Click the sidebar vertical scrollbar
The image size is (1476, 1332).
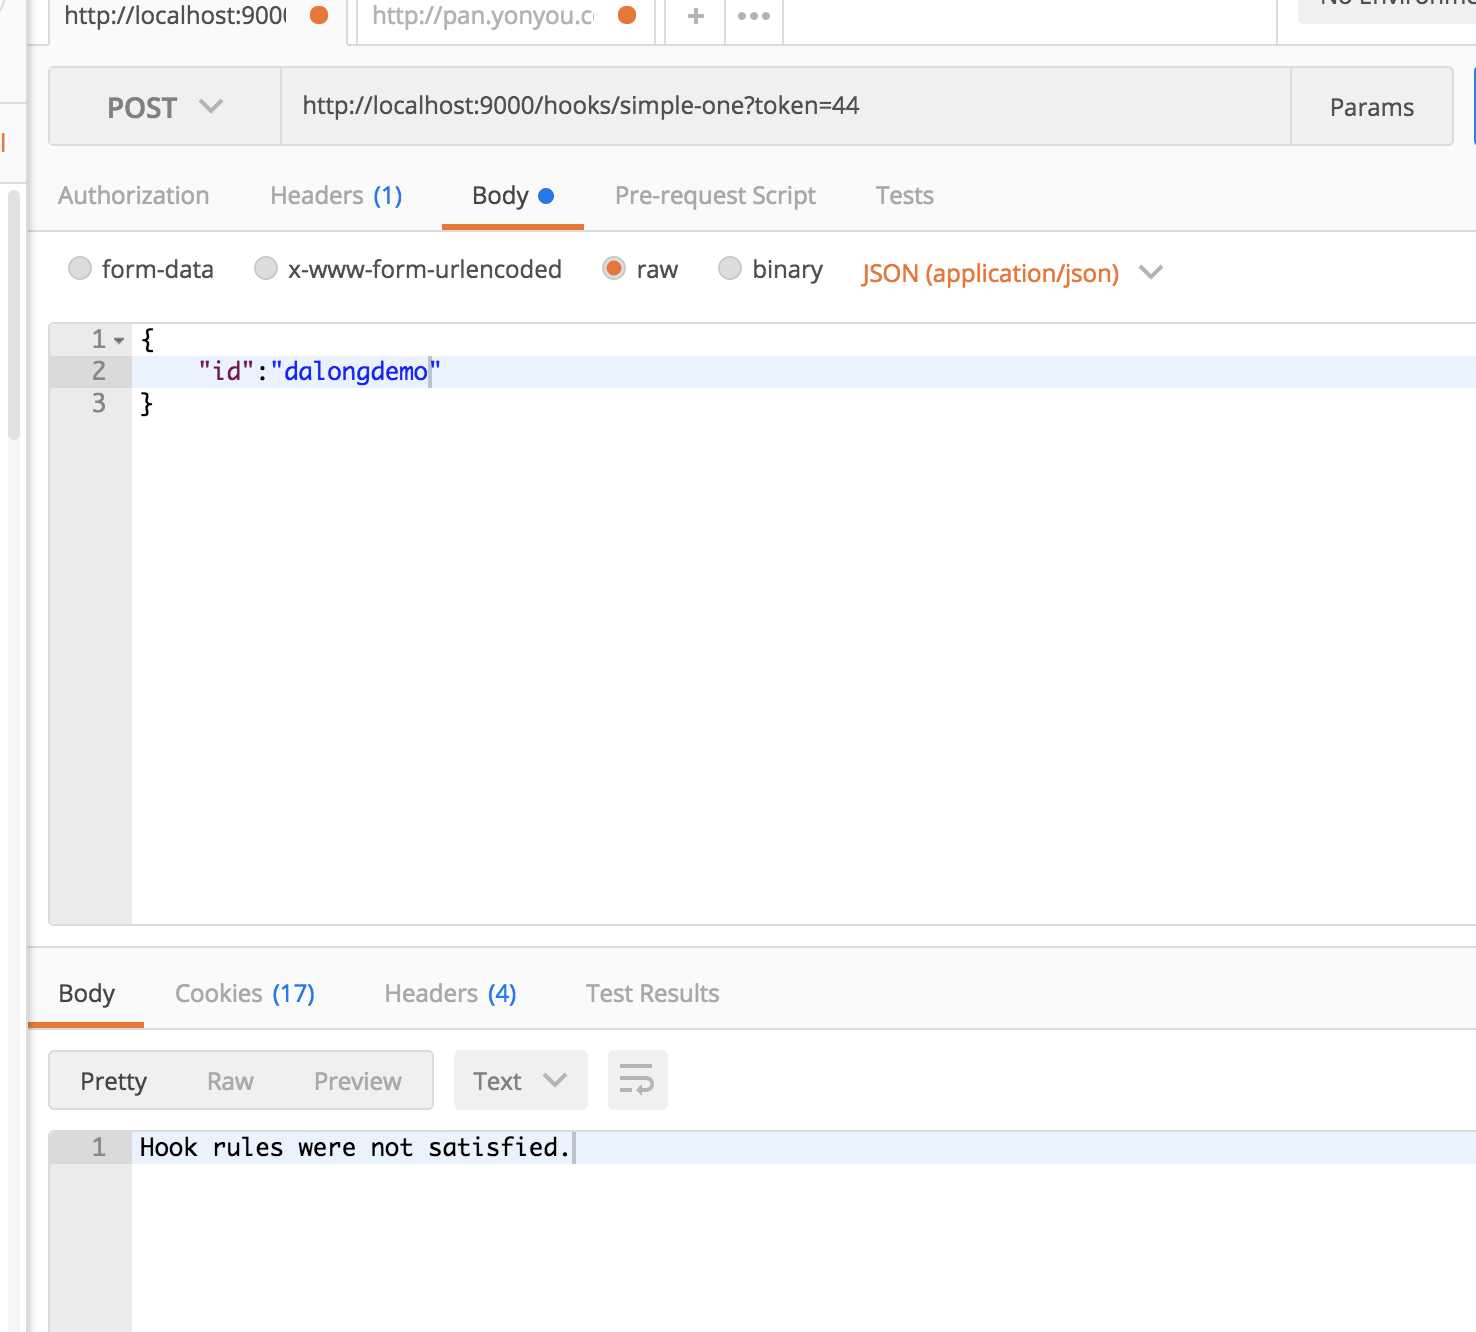(x=13, y=315)
